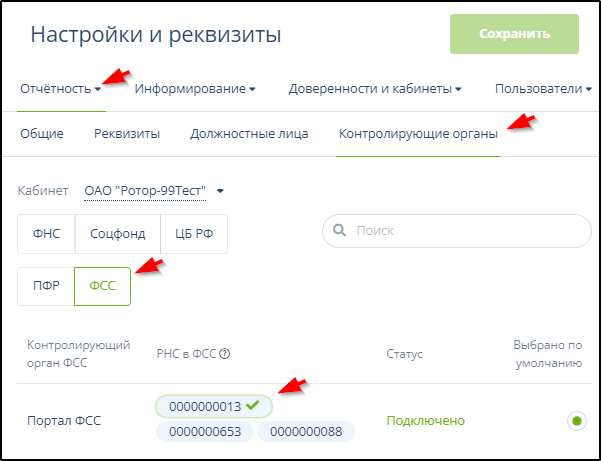Image resolution: width=601 pixels, height=461 pixels.
Task: Select the ЦБ РФ authority button
Action: 194,234
